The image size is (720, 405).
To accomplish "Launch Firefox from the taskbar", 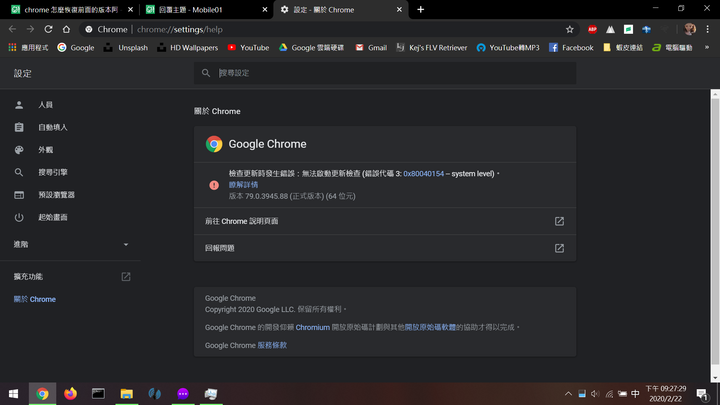I will [70, 394].
